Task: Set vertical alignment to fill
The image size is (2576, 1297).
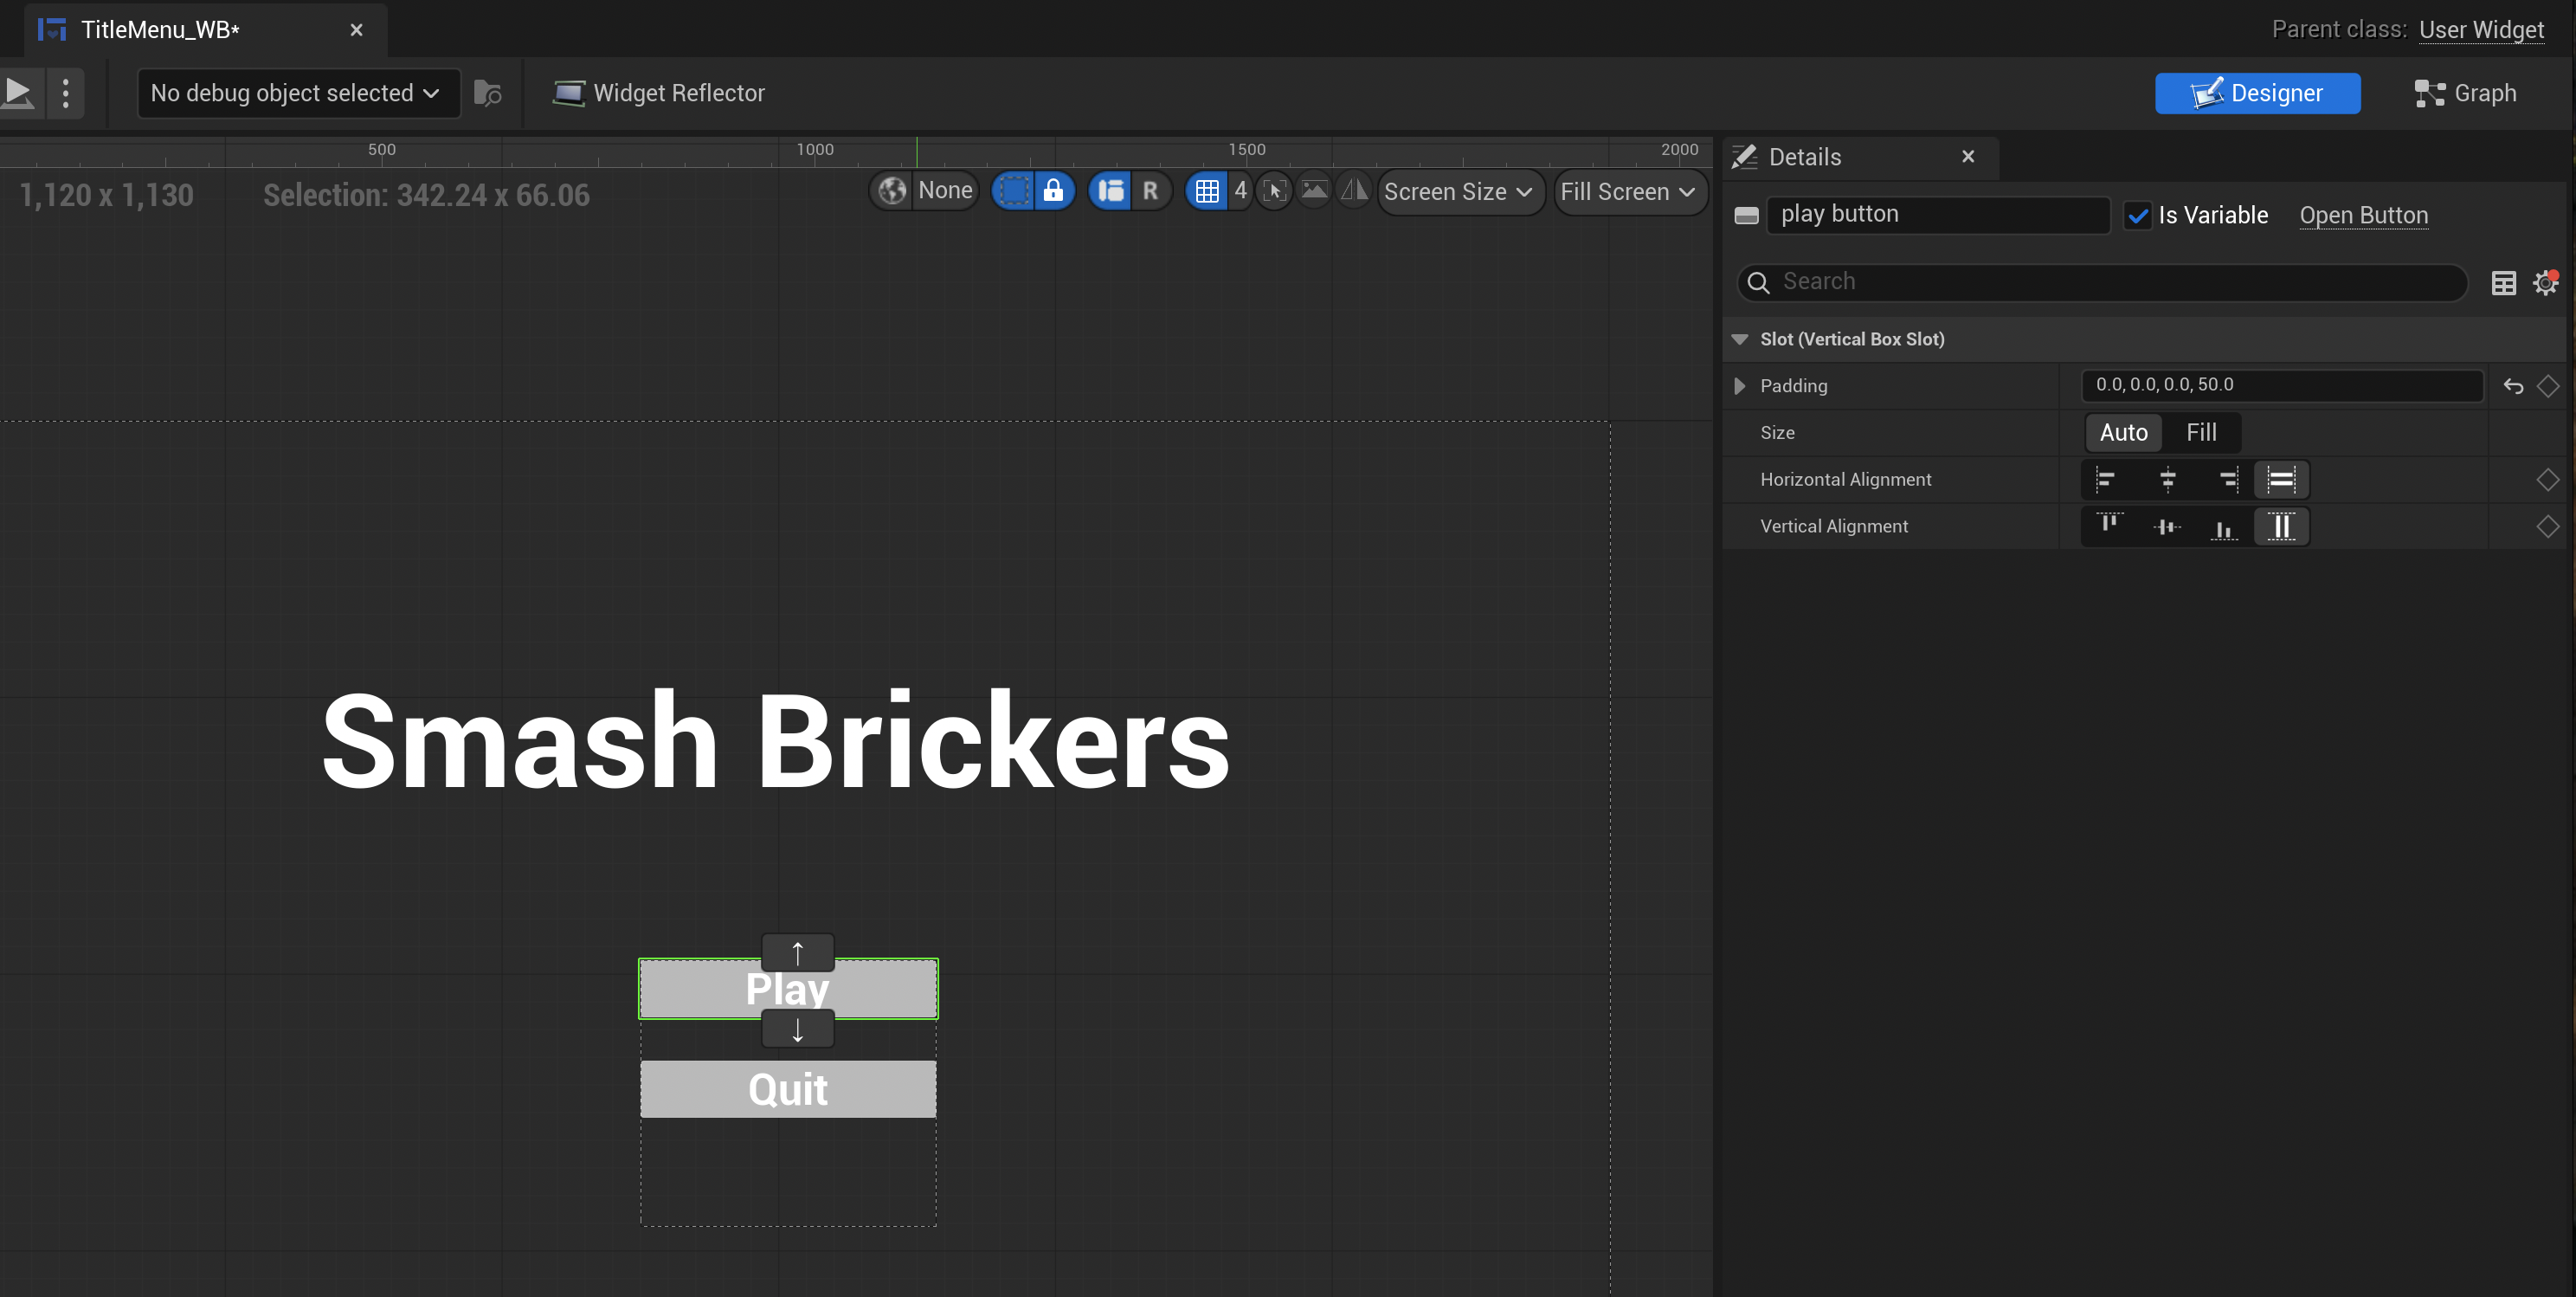Action: [x=2281, y=526]
